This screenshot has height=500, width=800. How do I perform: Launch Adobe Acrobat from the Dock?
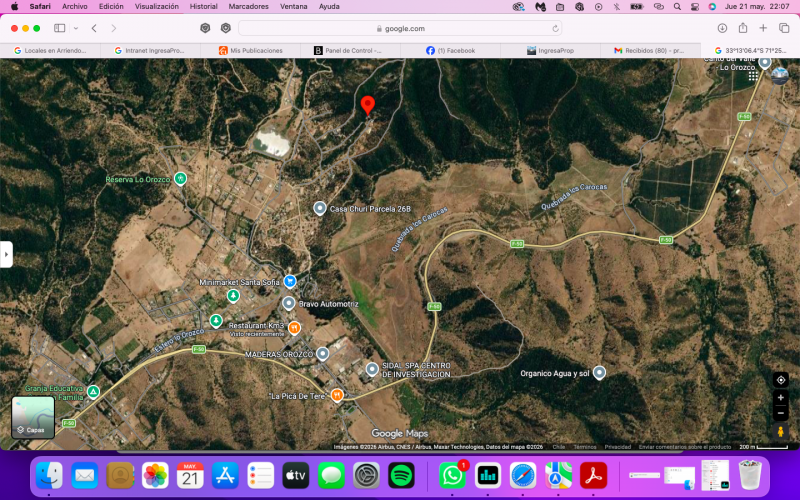coord(593,476)
